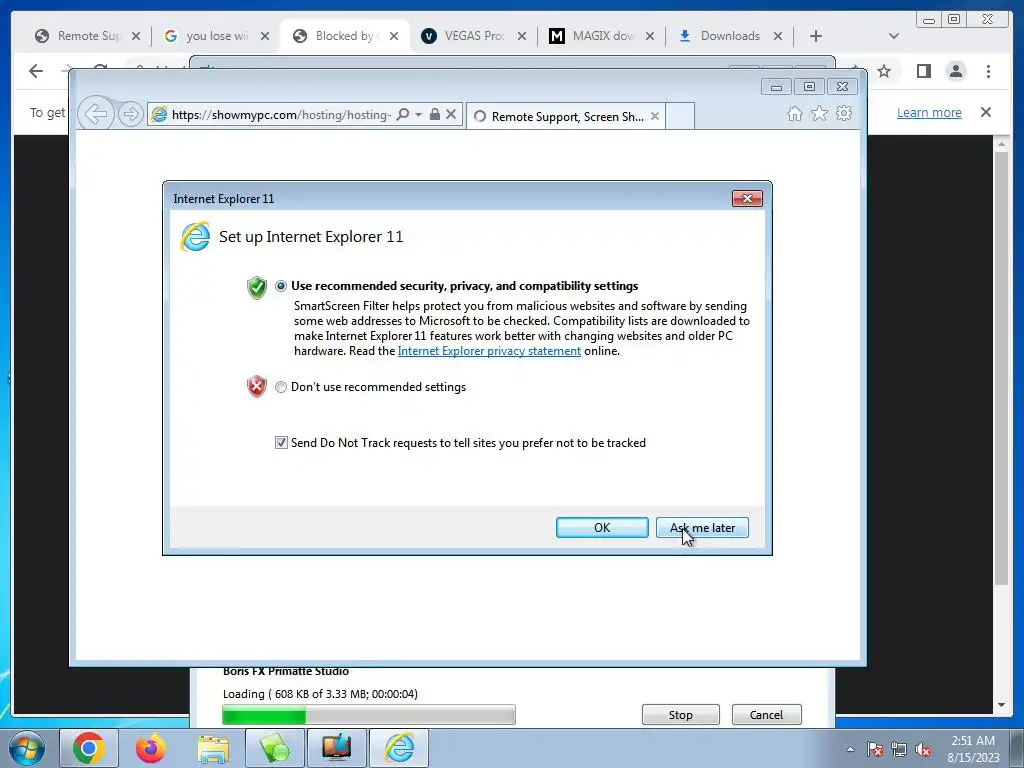Uncheck Send Do Not Track requests checkbox
The width and height of the screenshot is (1024, 768).
pyautogui.click(x=281, y=443)
